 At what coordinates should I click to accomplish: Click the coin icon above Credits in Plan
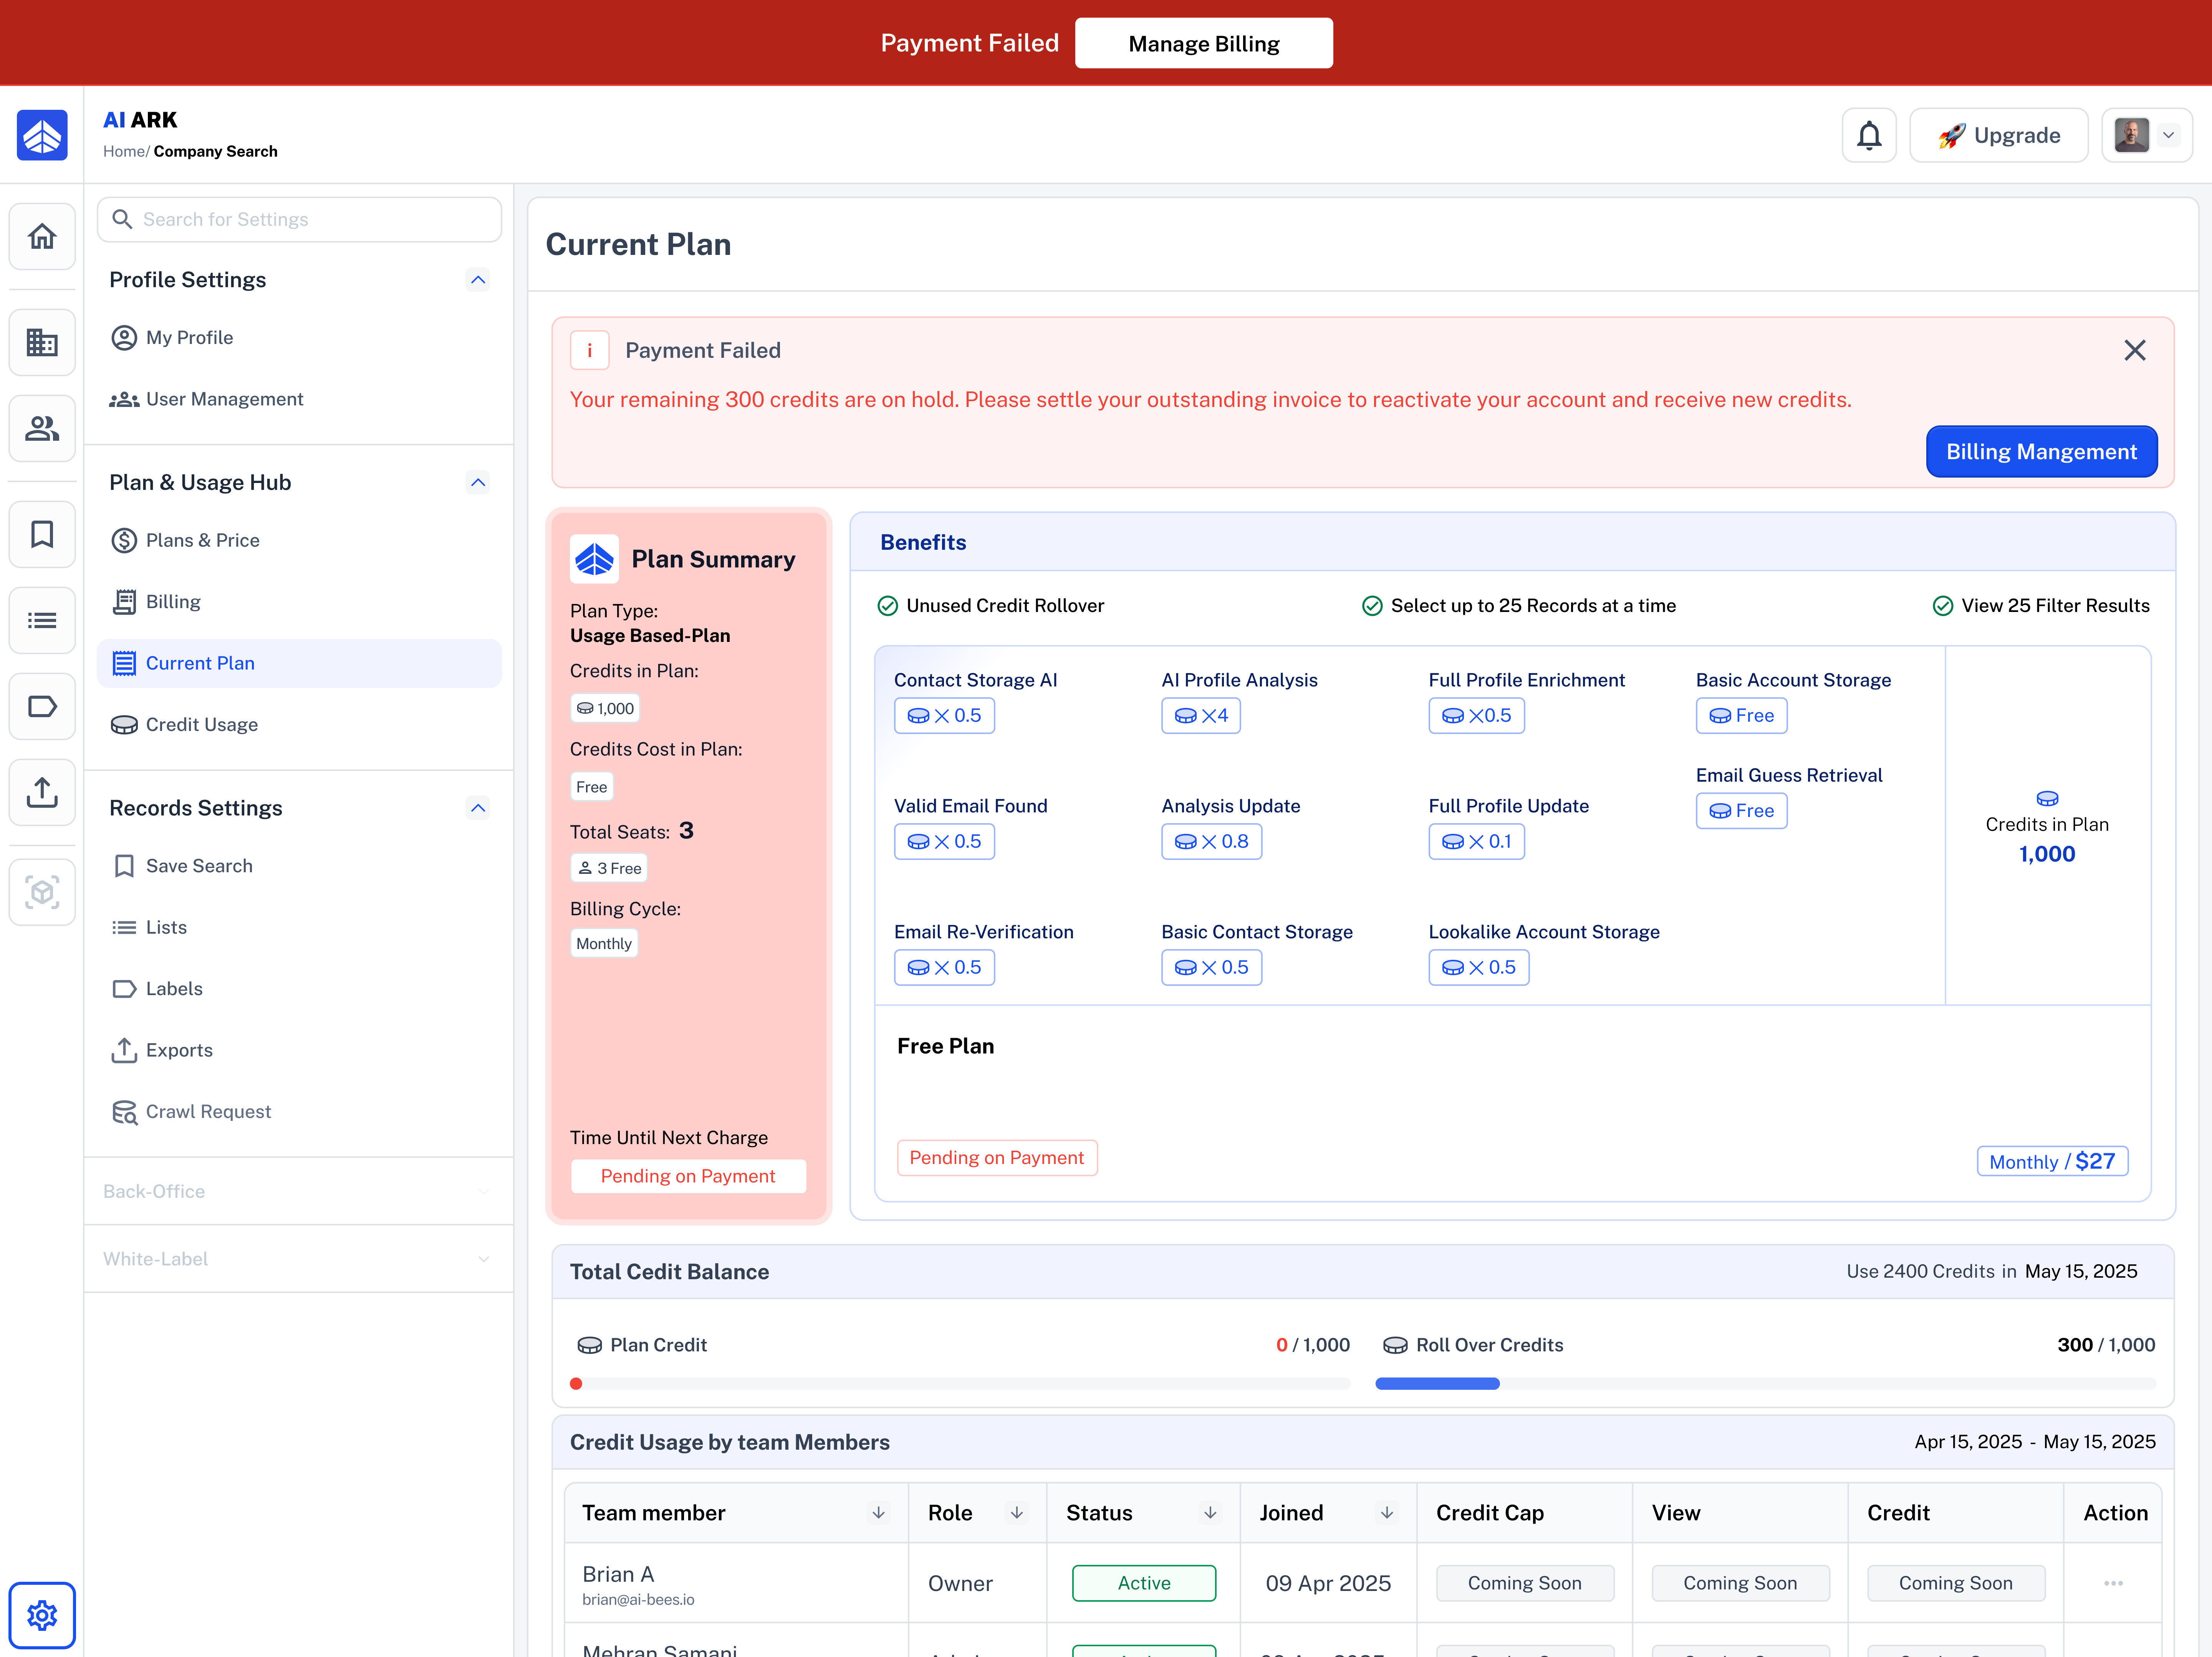[x=2047, y=798]
